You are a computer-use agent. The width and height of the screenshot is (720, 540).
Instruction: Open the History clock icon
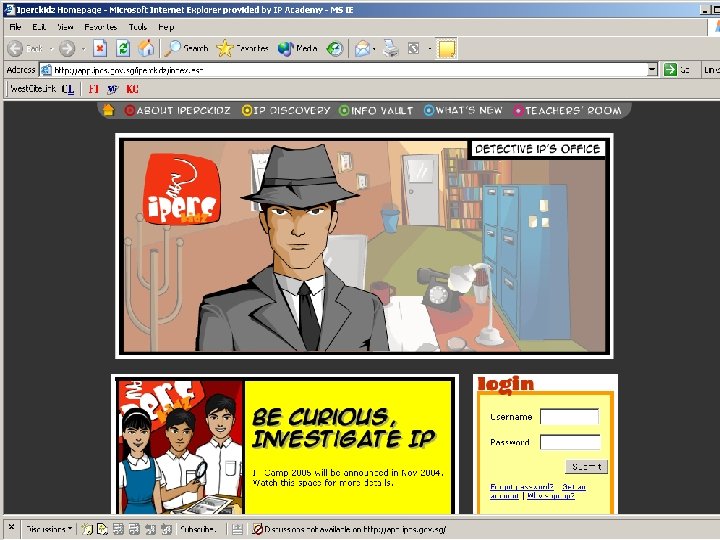pyautogui.click(x=335, y=48)
